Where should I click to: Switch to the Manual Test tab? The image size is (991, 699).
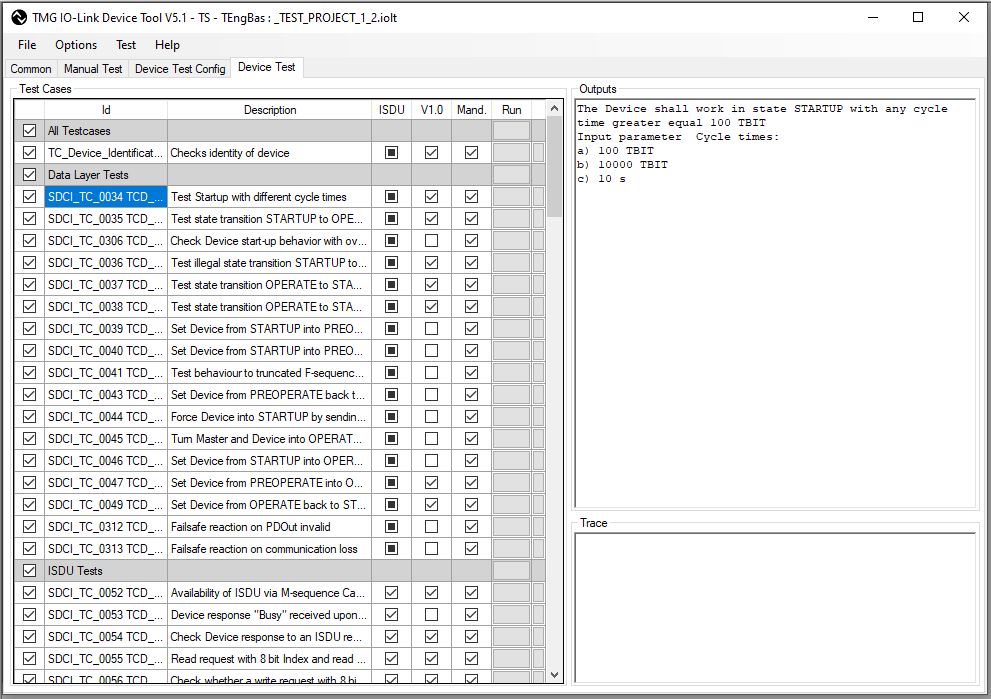pos(93,69)
